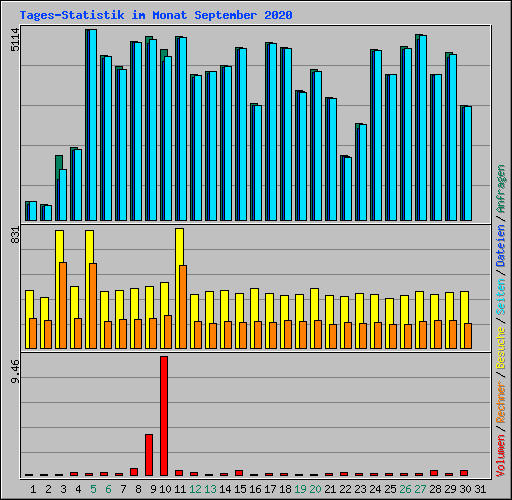Click the green day 12 axis label

[x=195, y=489]
